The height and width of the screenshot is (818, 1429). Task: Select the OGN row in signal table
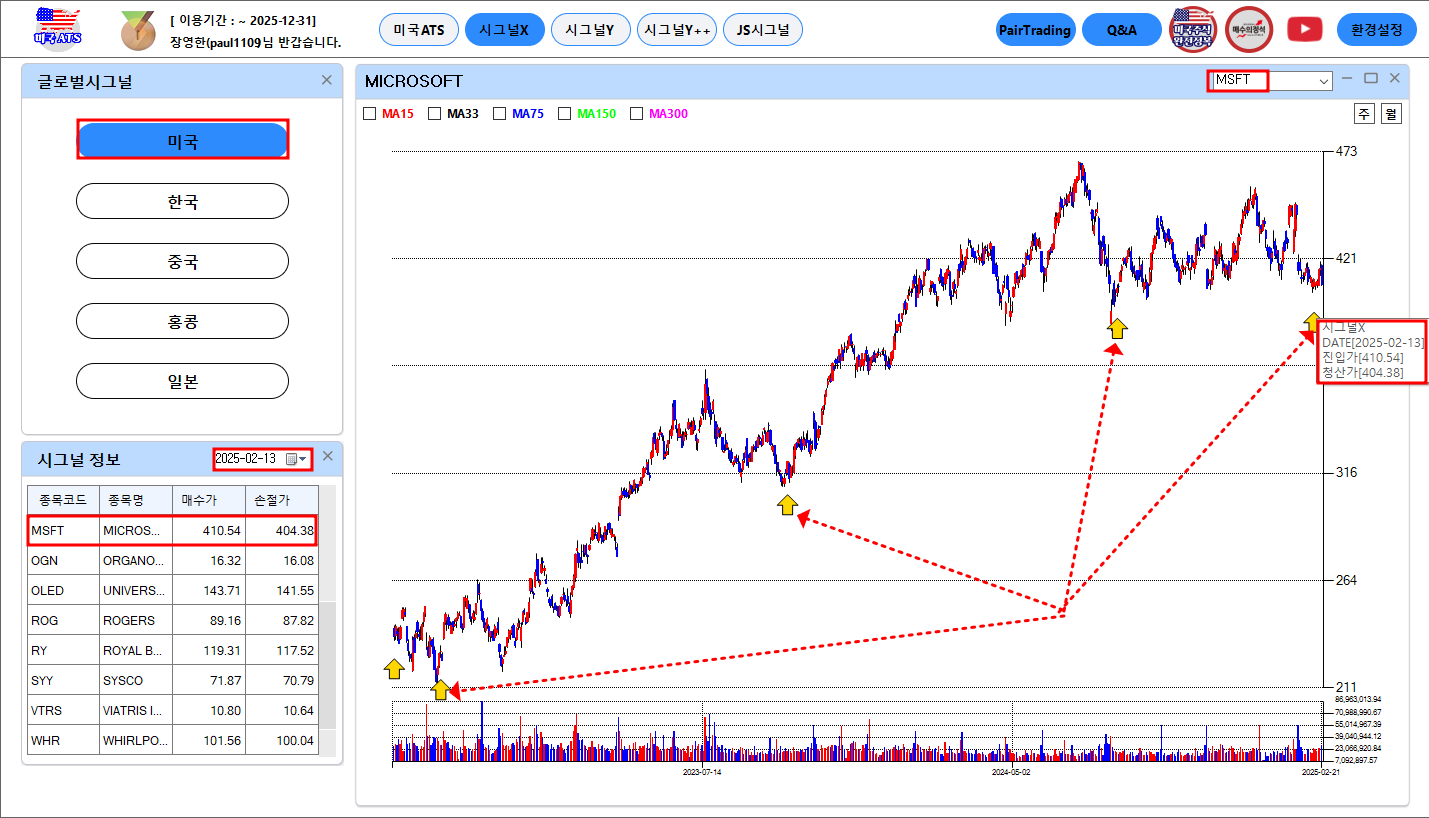[x=173, y=560]
